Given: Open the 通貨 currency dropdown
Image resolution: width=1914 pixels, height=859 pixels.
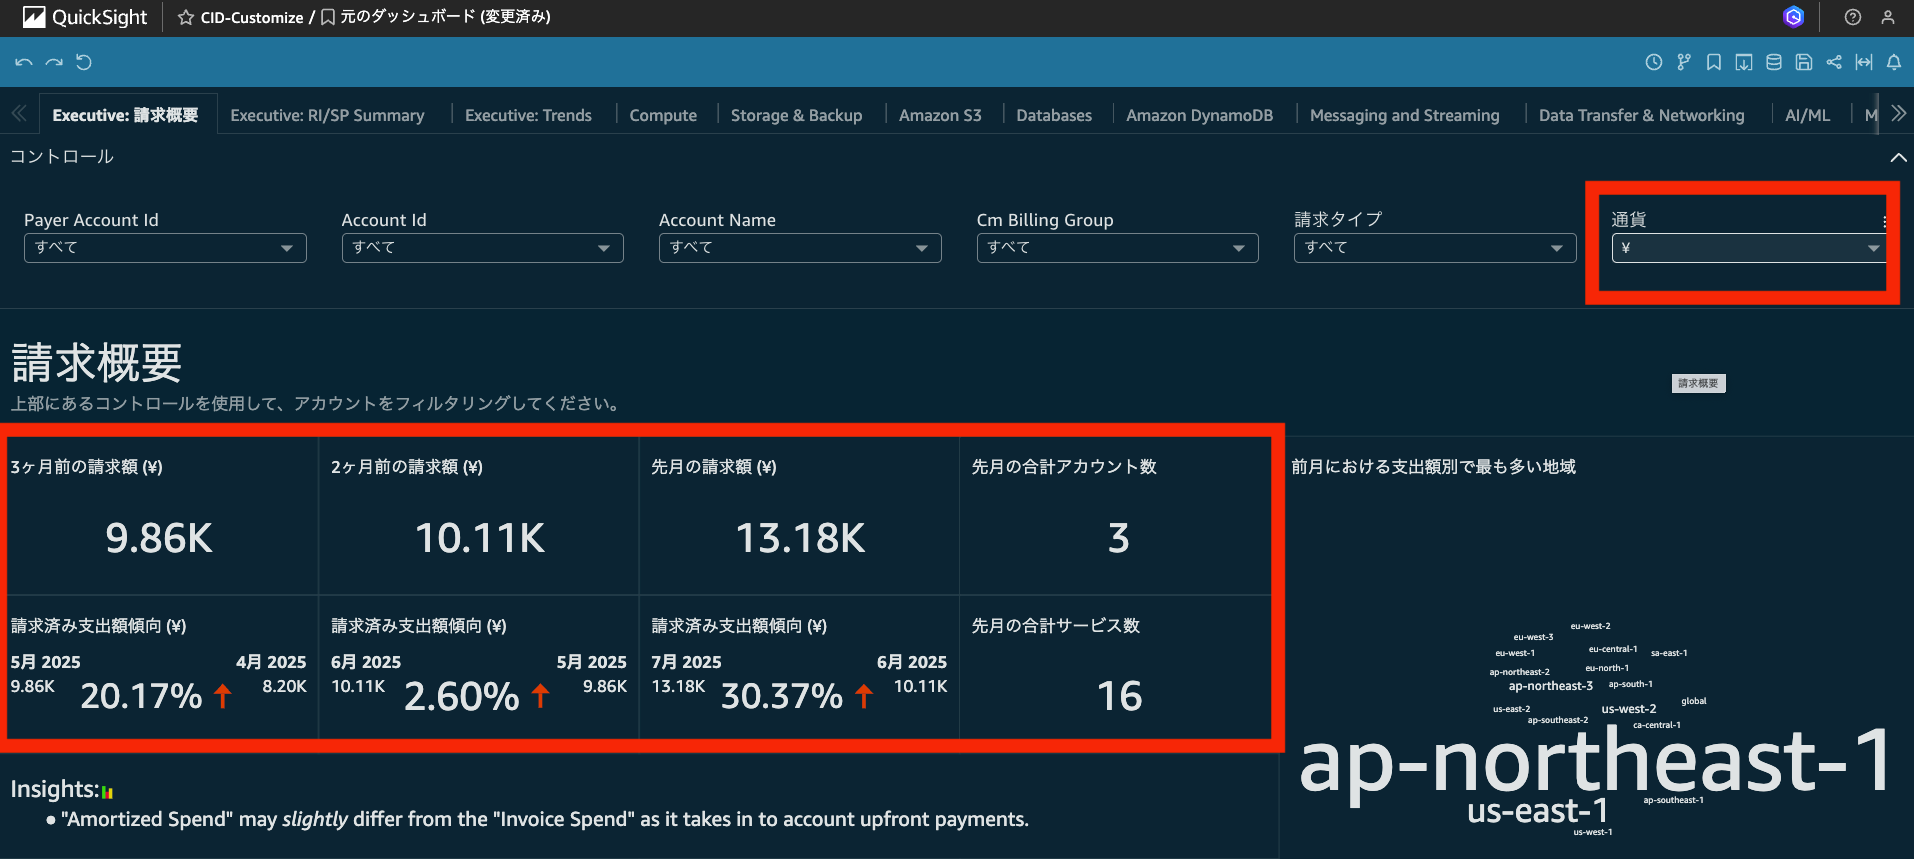Looking at the screenshot, I should click(x=1749, y=248).
